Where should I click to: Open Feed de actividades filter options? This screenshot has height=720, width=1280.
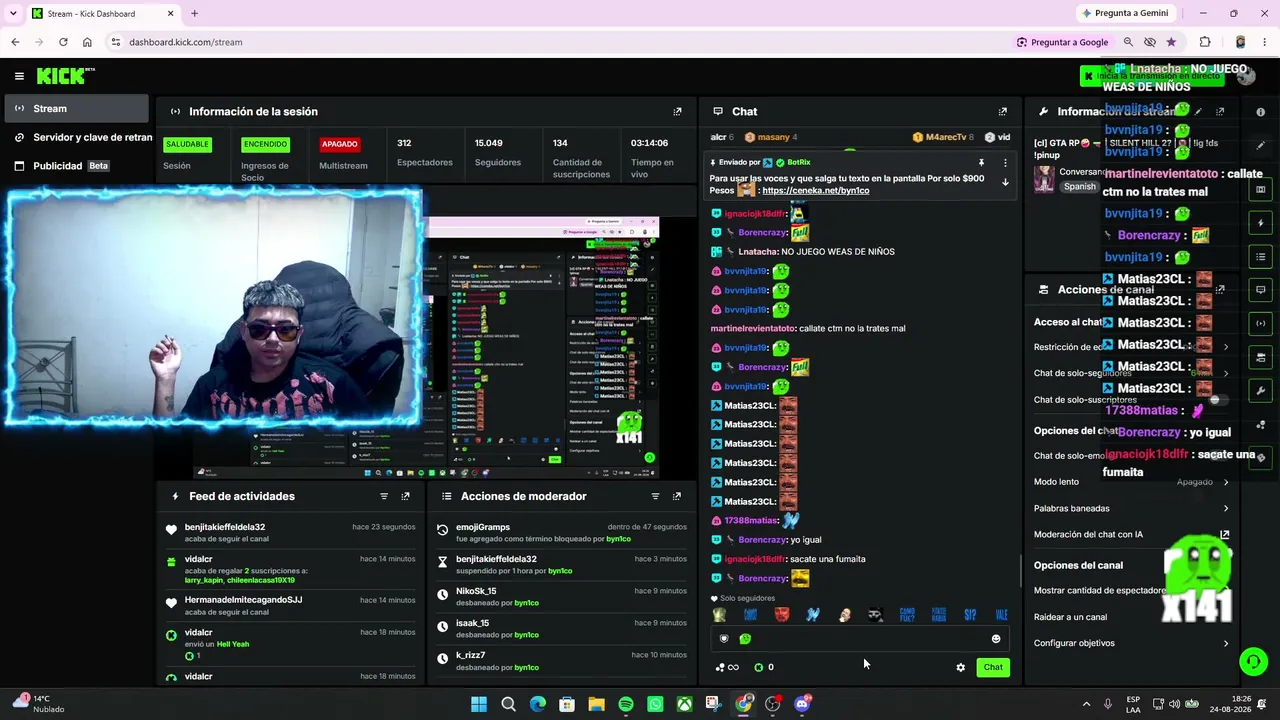tap(384, 496)
